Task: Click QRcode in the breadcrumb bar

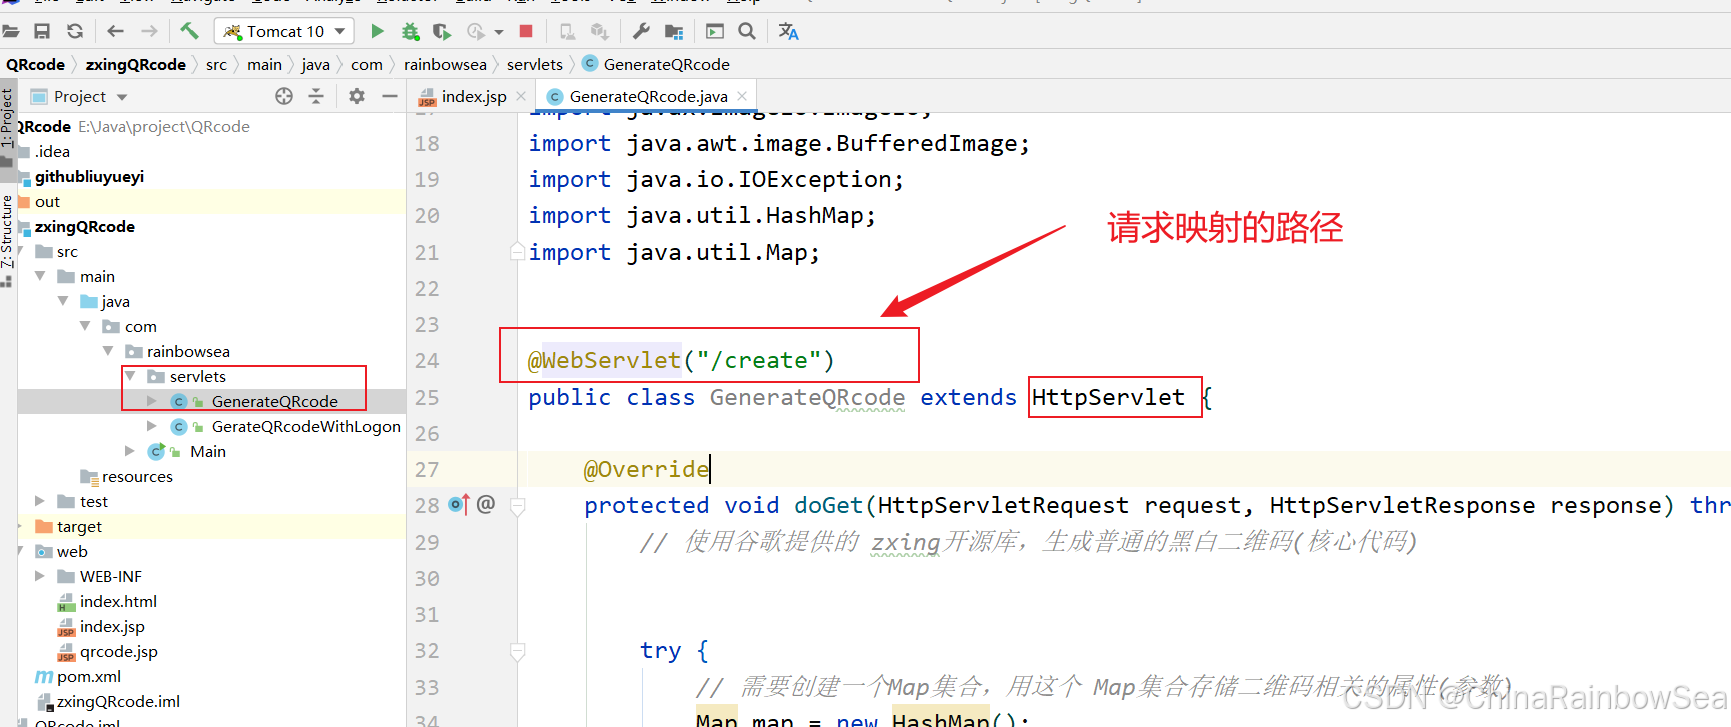Action: (35, 64)
